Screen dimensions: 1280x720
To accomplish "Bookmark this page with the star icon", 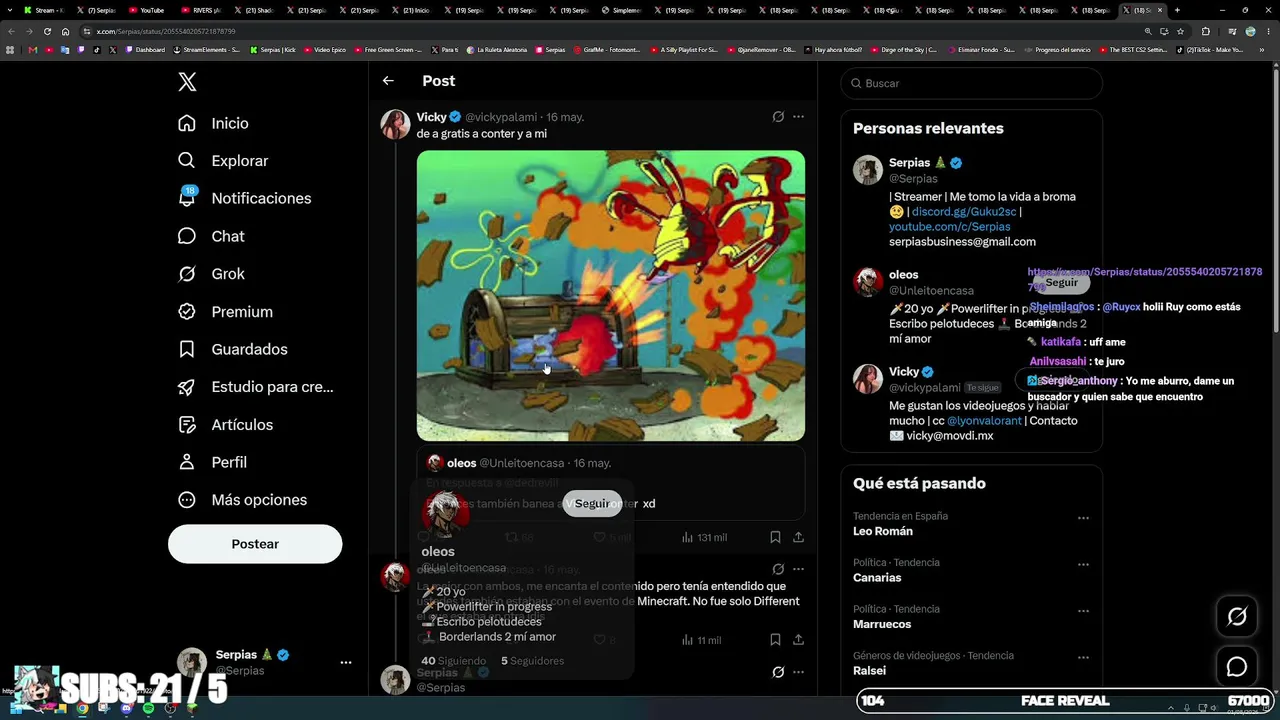I will pos(1180,31).
